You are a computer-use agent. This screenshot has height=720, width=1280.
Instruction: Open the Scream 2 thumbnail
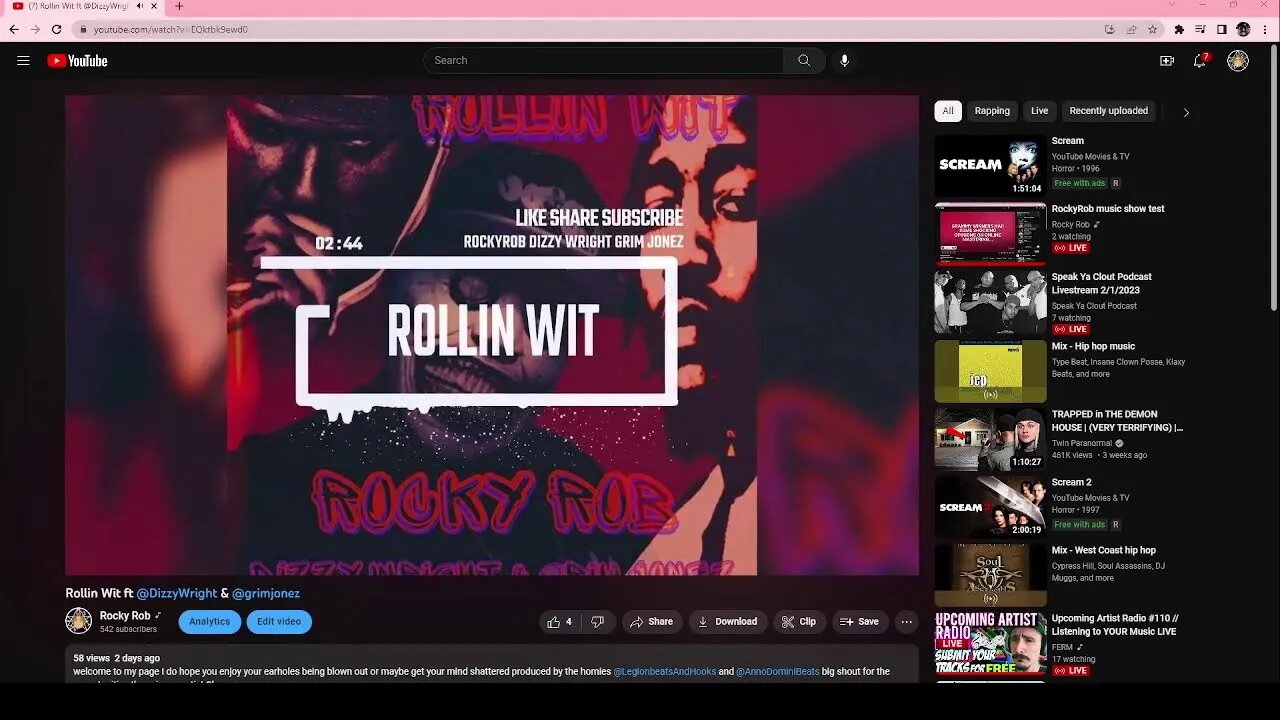(x=990, y=507)
